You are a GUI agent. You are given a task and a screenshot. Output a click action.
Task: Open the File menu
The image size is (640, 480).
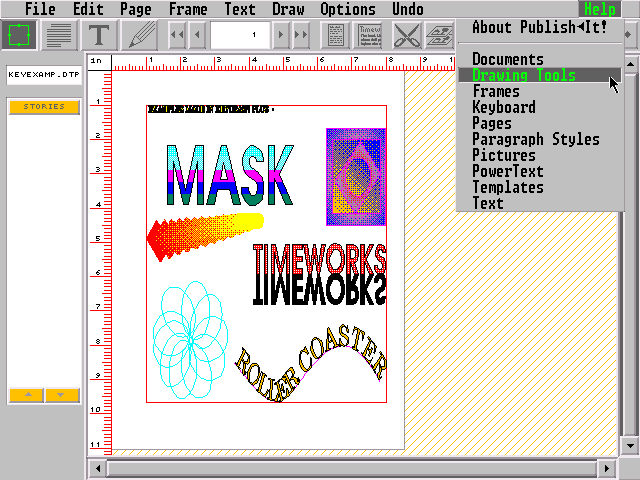click(x=40, y=9)
